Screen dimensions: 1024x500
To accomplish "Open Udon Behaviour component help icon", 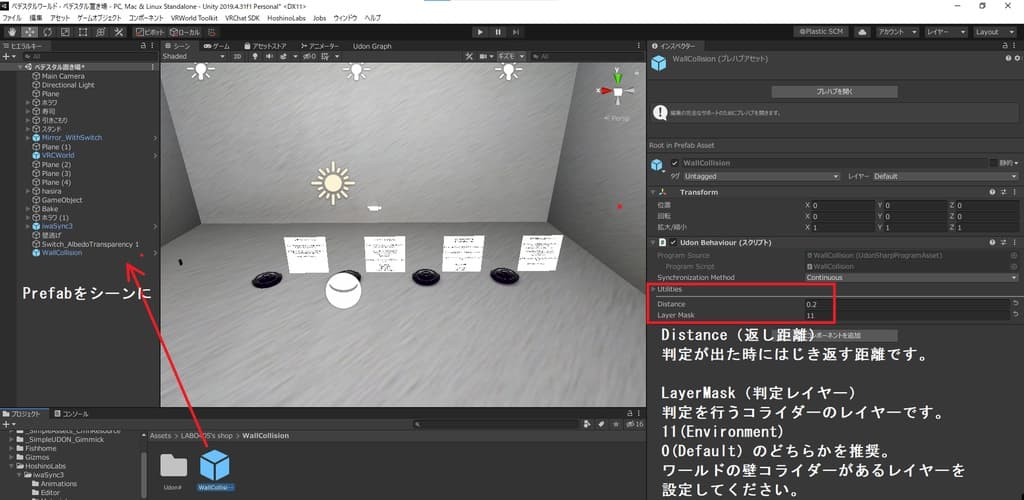I will point(992,242).
